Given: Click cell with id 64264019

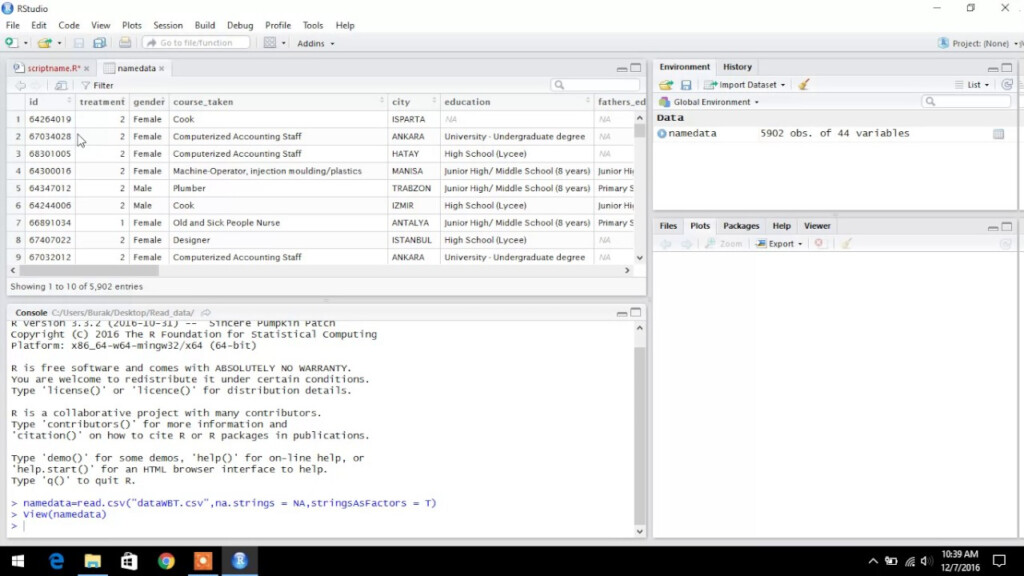Looking at the screenshot, I should pos(50,120).
